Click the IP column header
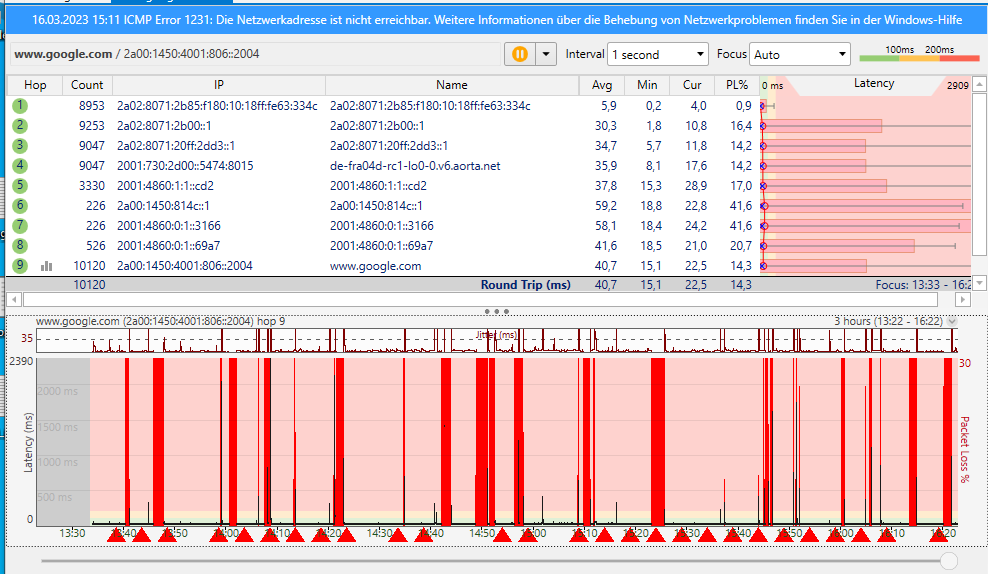The height and width of the screenshot is (574, 988). tap(218, 85)
